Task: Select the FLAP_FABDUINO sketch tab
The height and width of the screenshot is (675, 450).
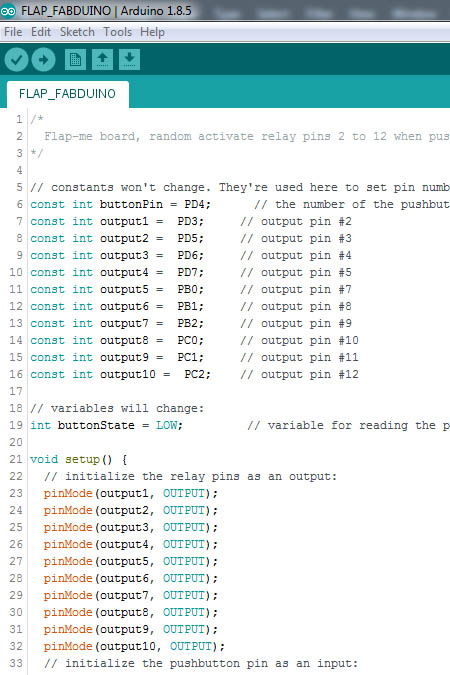Action: [x=68, y=94]
